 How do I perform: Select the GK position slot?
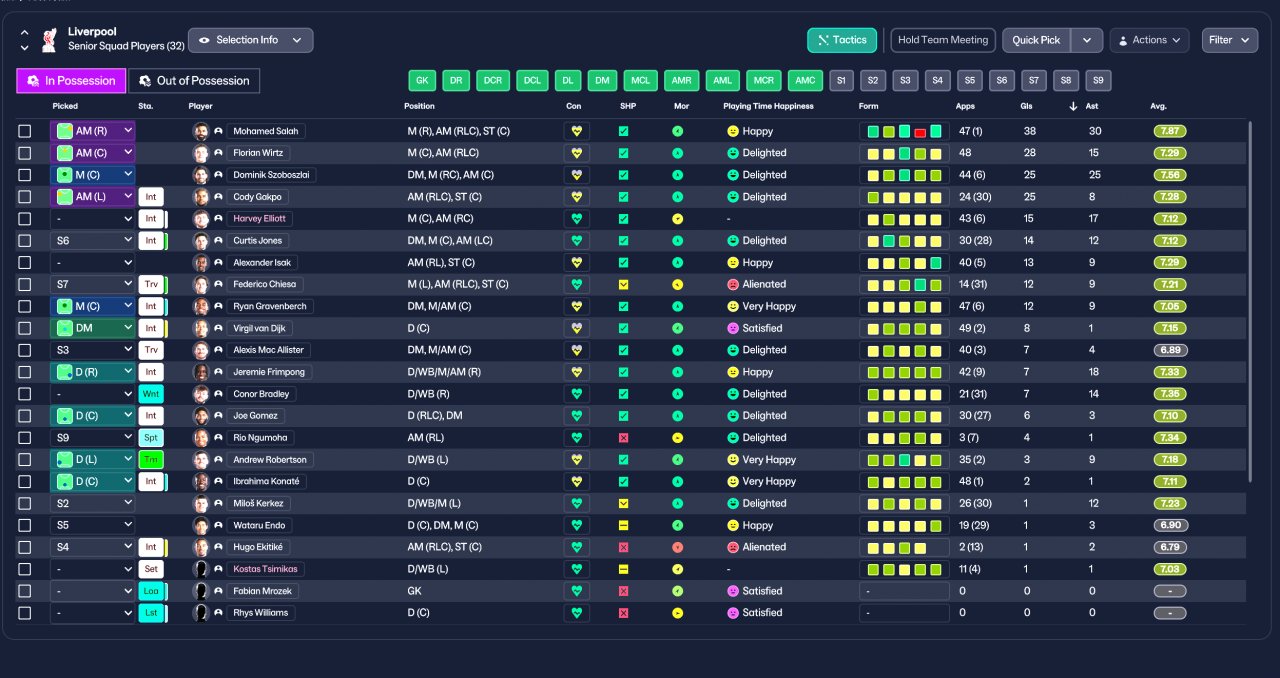click(422, 81)
